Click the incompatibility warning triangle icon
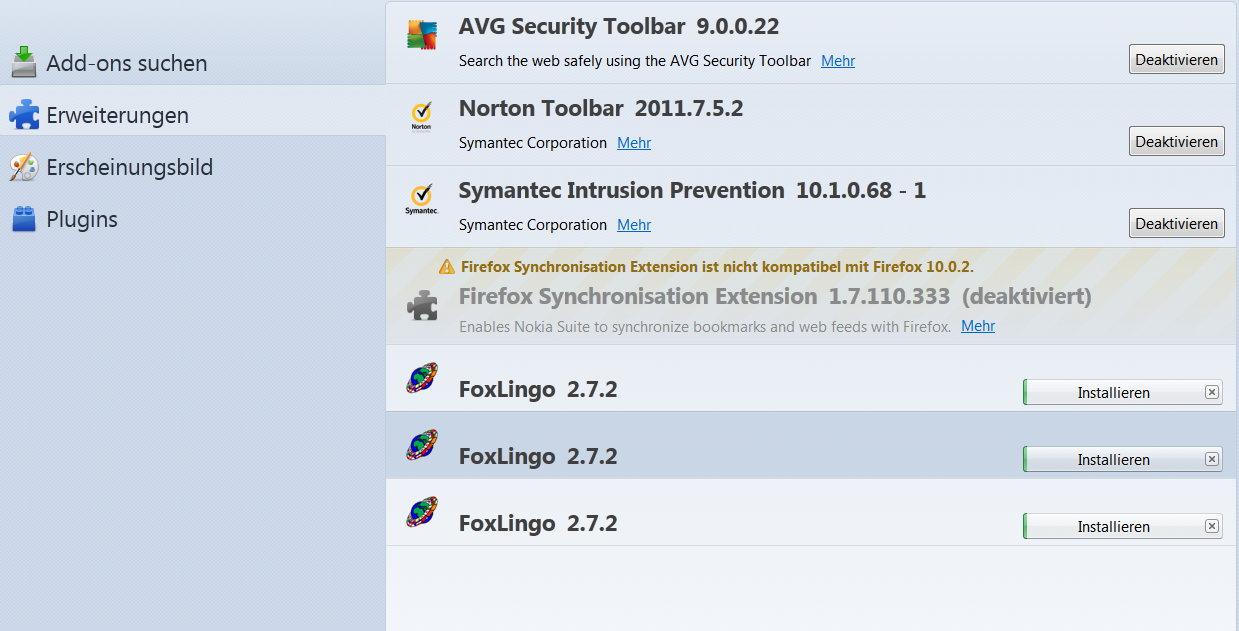 pos(447,267)
